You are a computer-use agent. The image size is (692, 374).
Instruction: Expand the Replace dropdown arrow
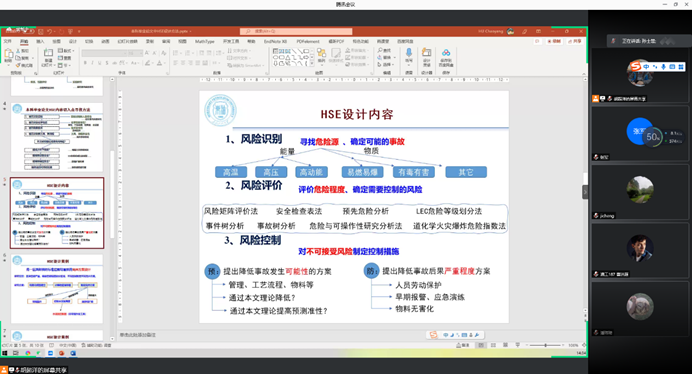click(394, 57)
